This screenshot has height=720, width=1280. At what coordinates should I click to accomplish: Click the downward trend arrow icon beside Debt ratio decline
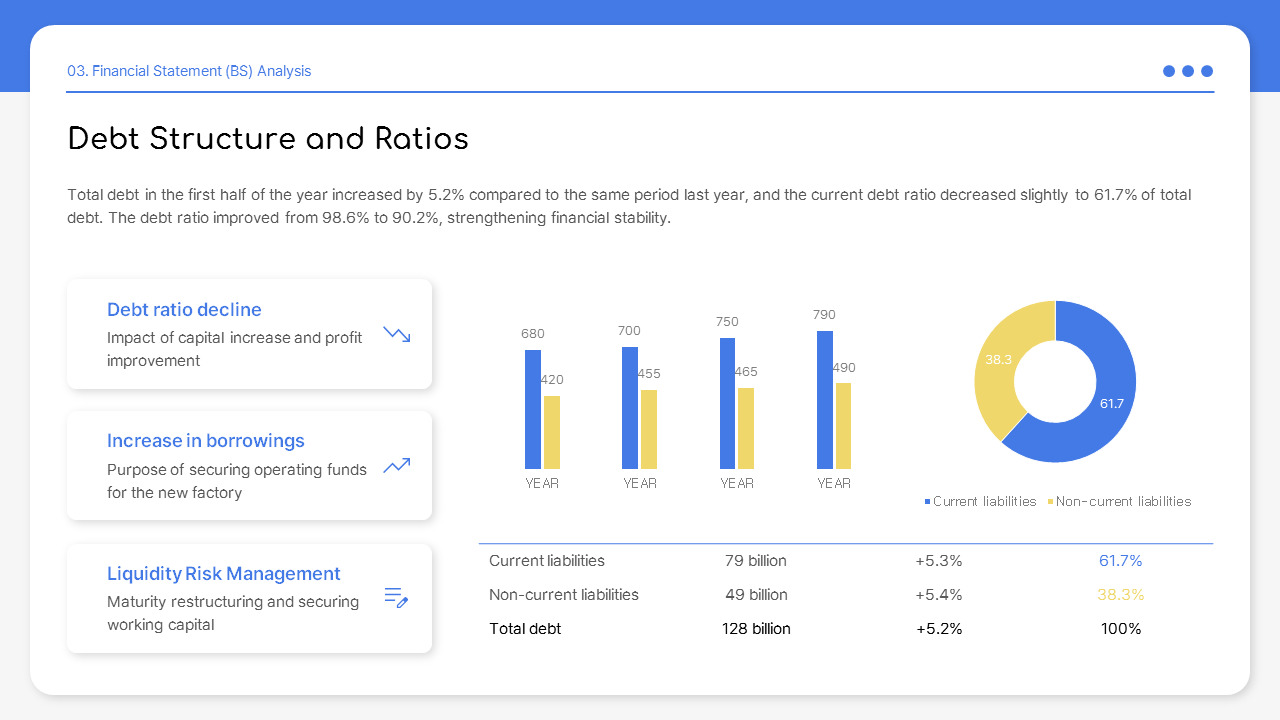pyautogui.click(x=396, y=334)
